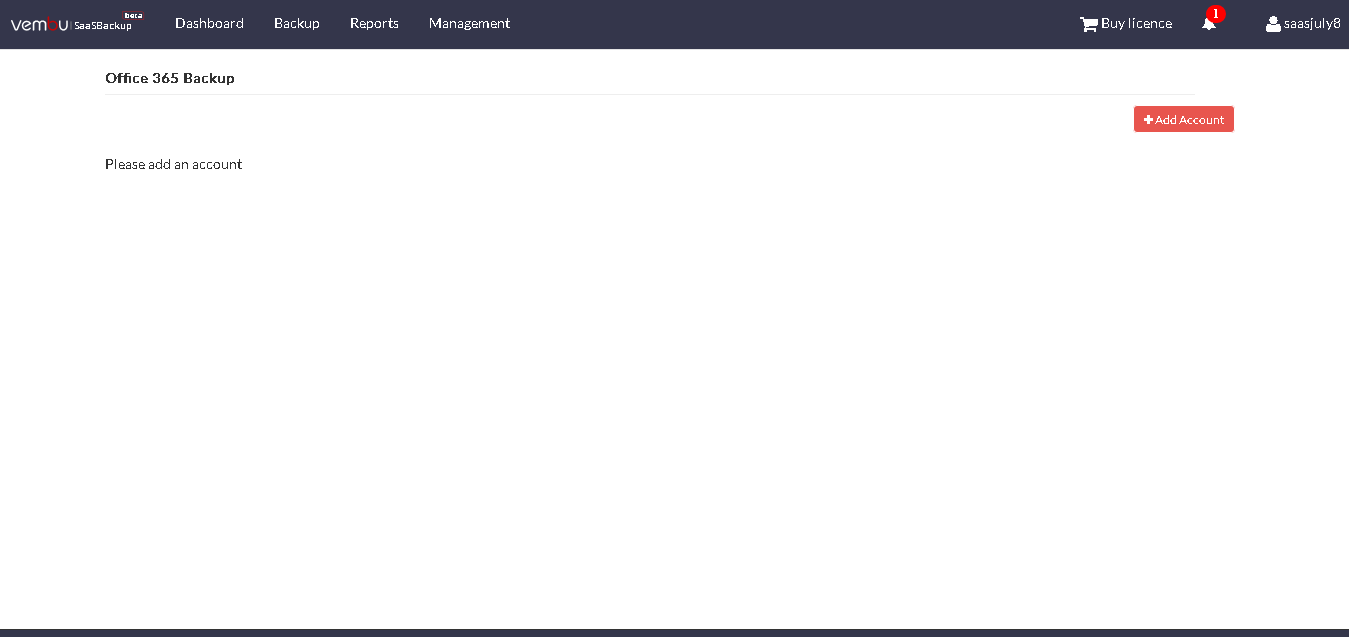Open the saasjuly8 user account menu

click(x=1303, y=23)
